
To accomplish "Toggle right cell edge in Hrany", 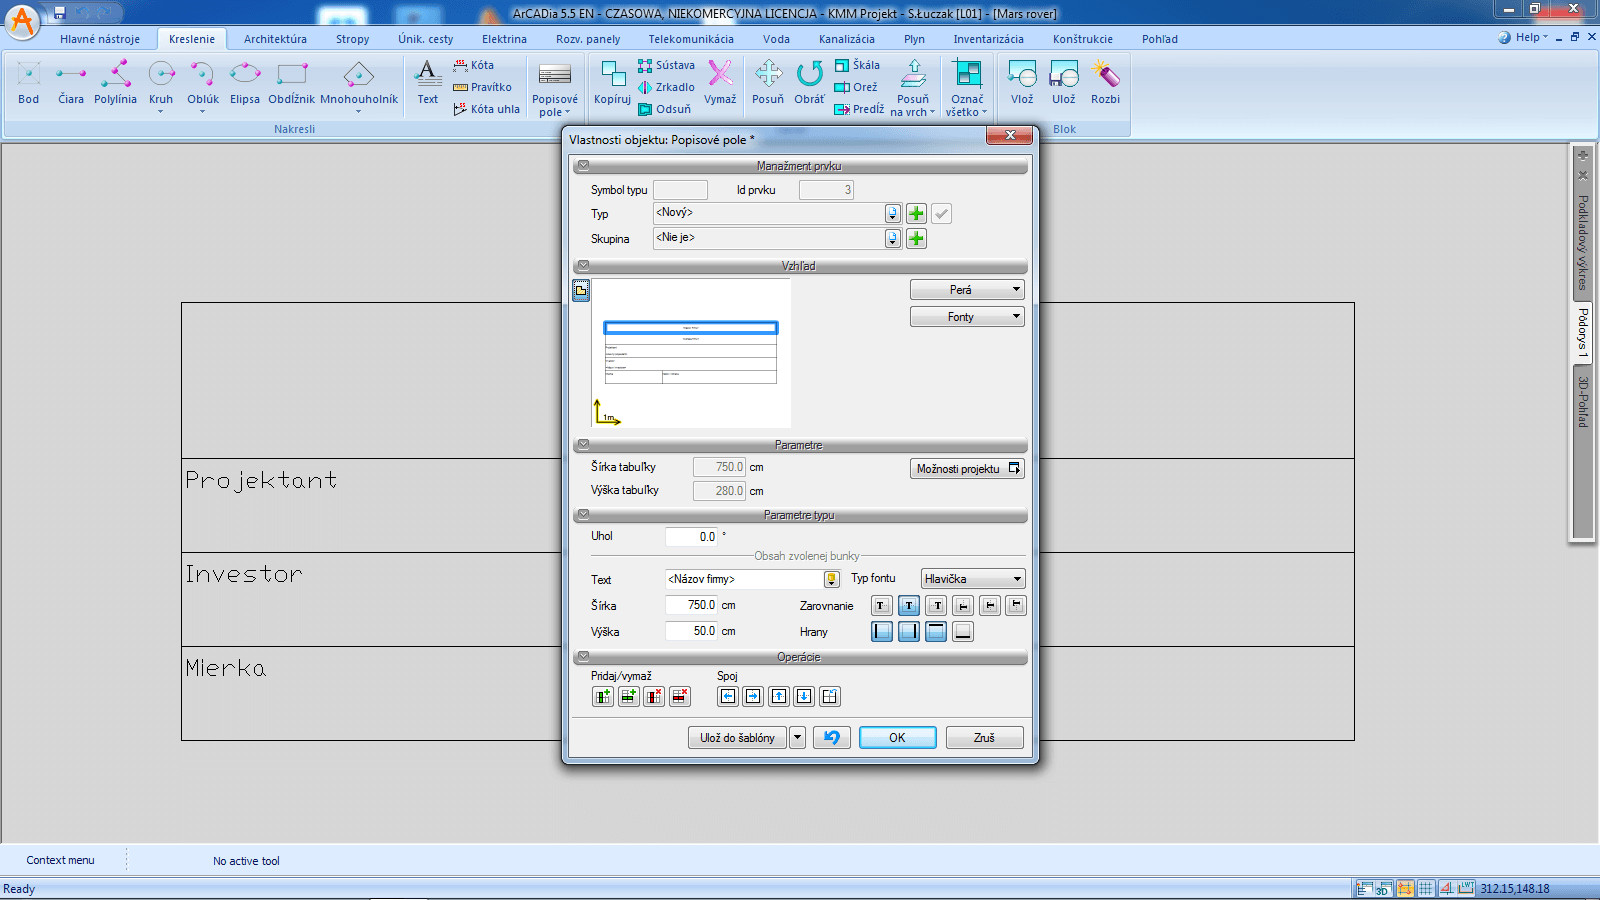I will [x=909, y=631].
